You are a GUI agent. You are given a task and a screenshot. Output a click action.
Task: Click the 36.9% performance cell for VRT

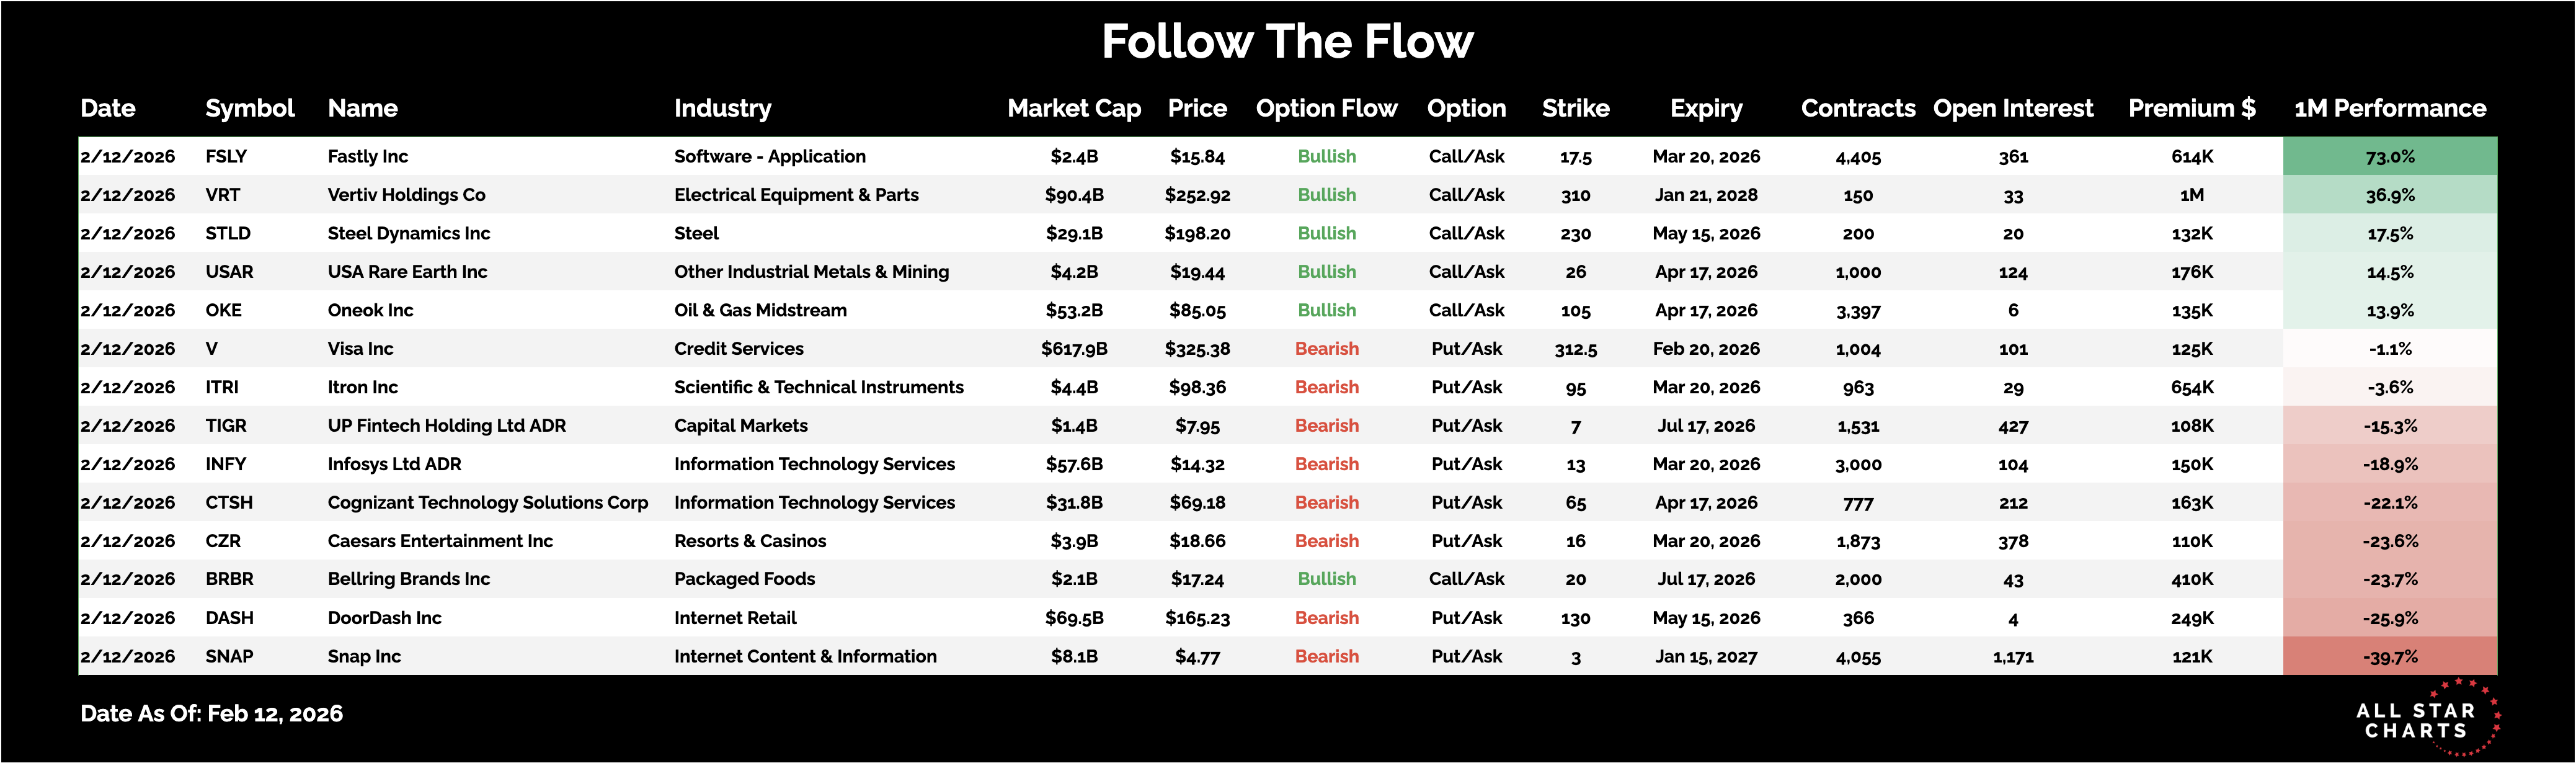2390,195
